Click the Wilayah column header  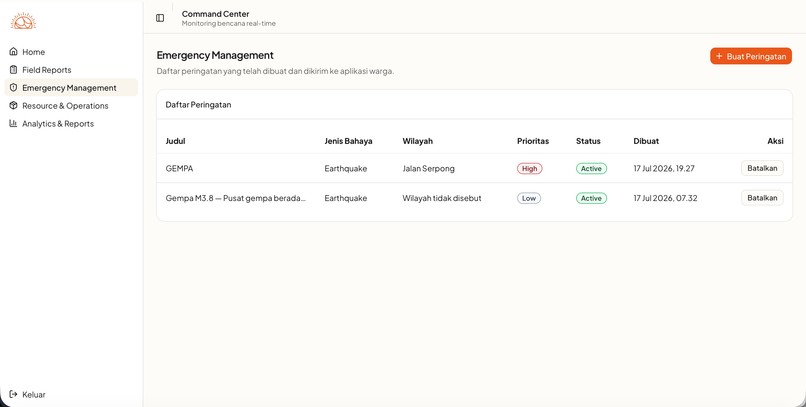coord(417,141)
